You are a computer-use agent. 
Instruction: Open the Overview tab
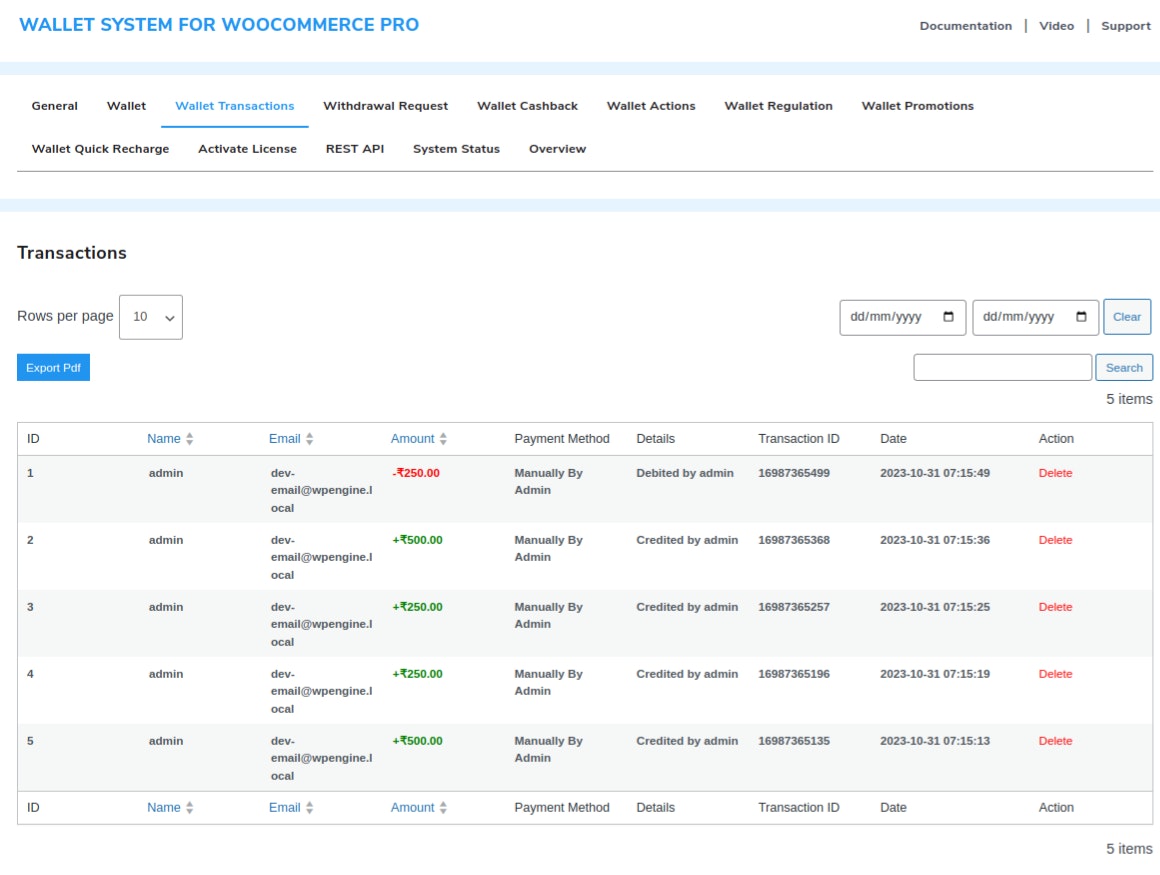[557, 149]
